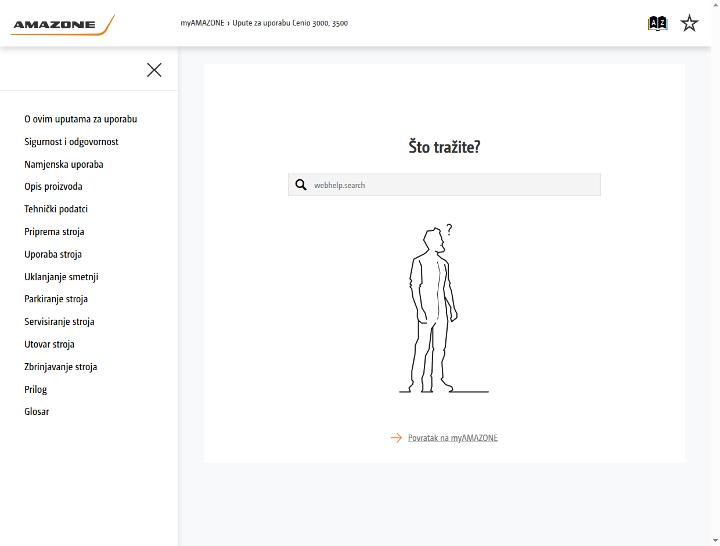
Task: Open 'Tehnički podatci' chapter
Action: (x=56, y=209)
